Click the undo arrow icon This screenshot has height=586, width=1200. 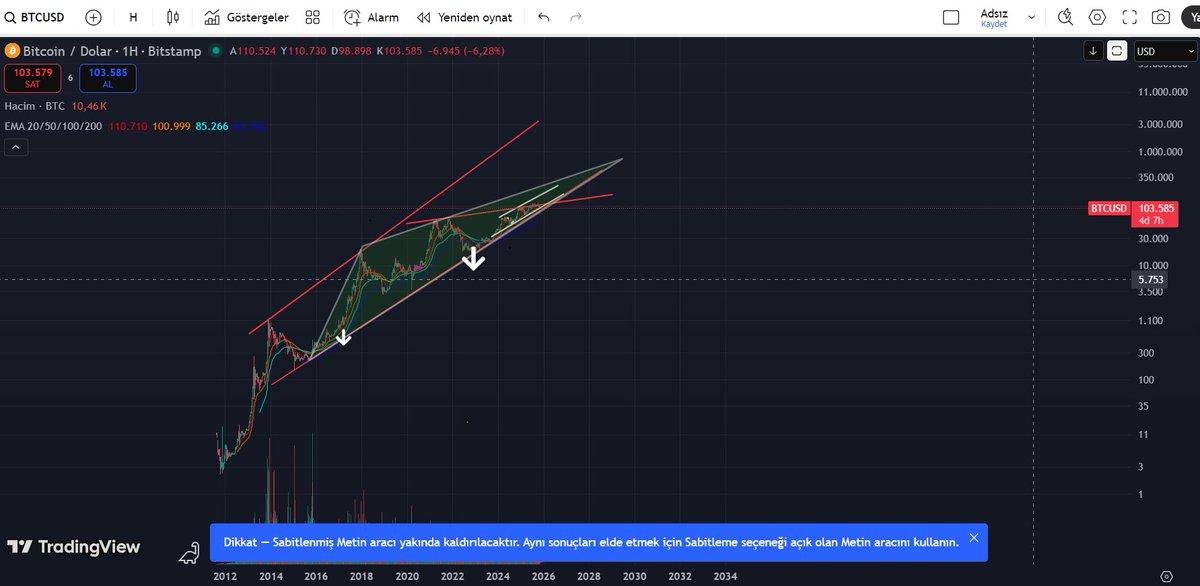[x=542, y=17]
